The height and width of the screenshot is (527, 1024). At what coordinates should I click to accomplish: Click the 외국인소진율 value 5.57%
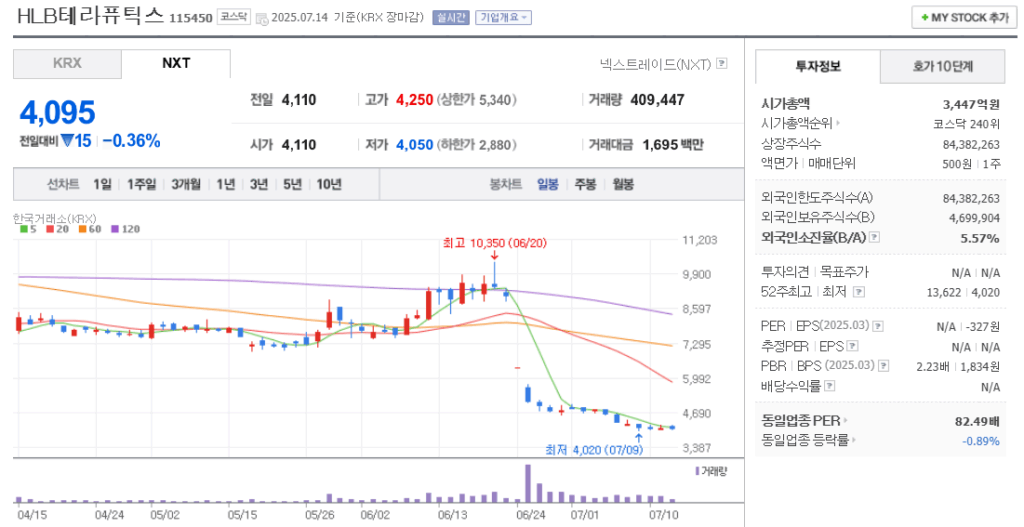980,238
